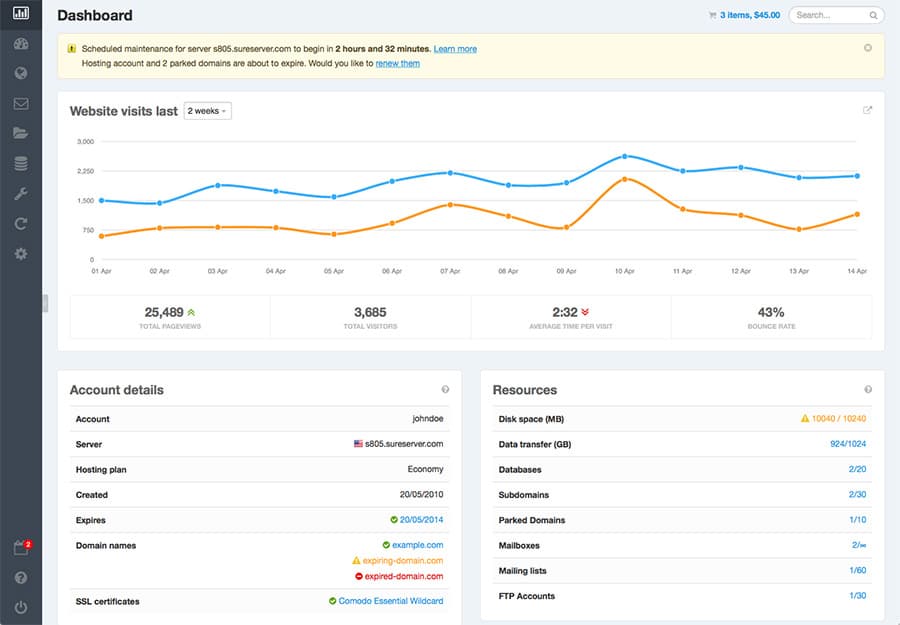Click the gear settings icon in sidebar
This screenshot has height=625, width=900.
tap(21, 254)
